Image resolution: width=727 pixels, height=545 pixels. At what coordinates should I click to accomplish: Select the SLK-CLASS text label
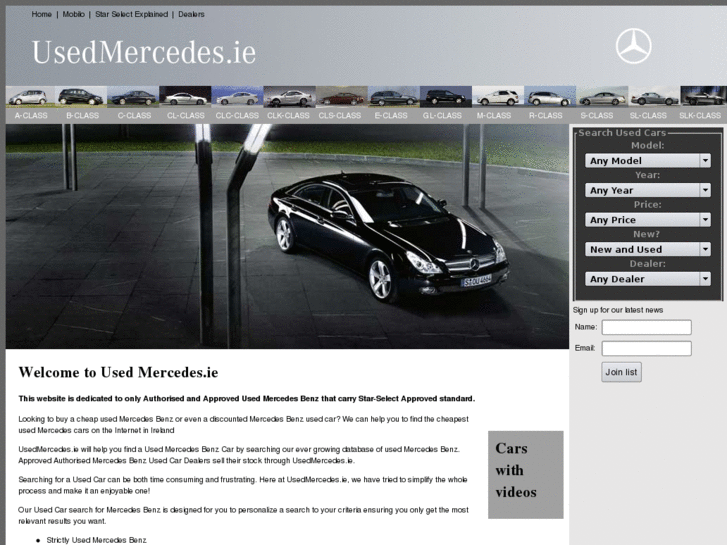pos(700,115)
